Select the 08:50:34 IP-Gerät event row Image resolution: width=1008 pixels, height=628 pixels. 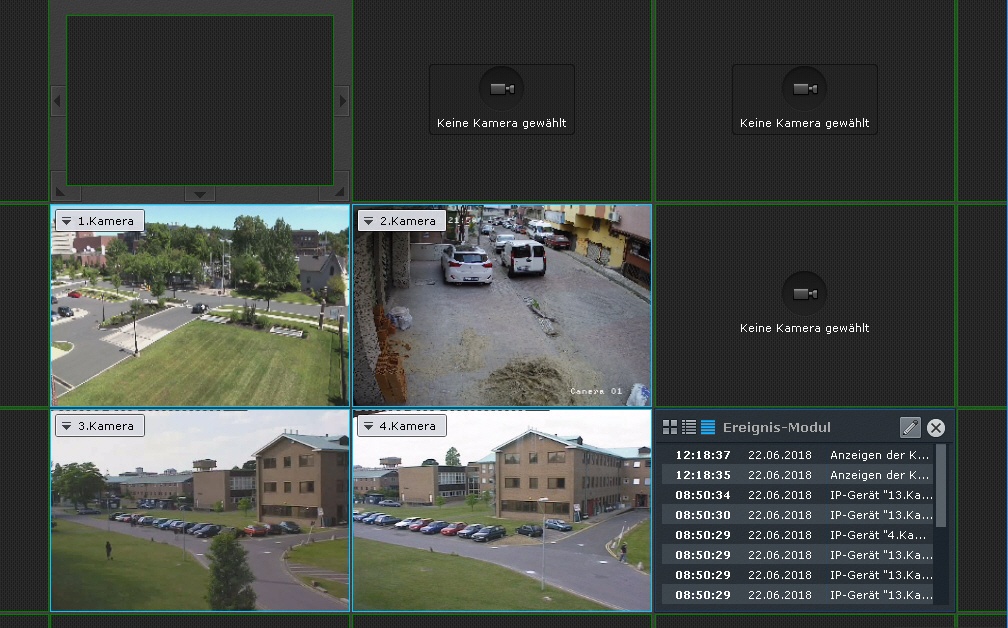point(797,495)
